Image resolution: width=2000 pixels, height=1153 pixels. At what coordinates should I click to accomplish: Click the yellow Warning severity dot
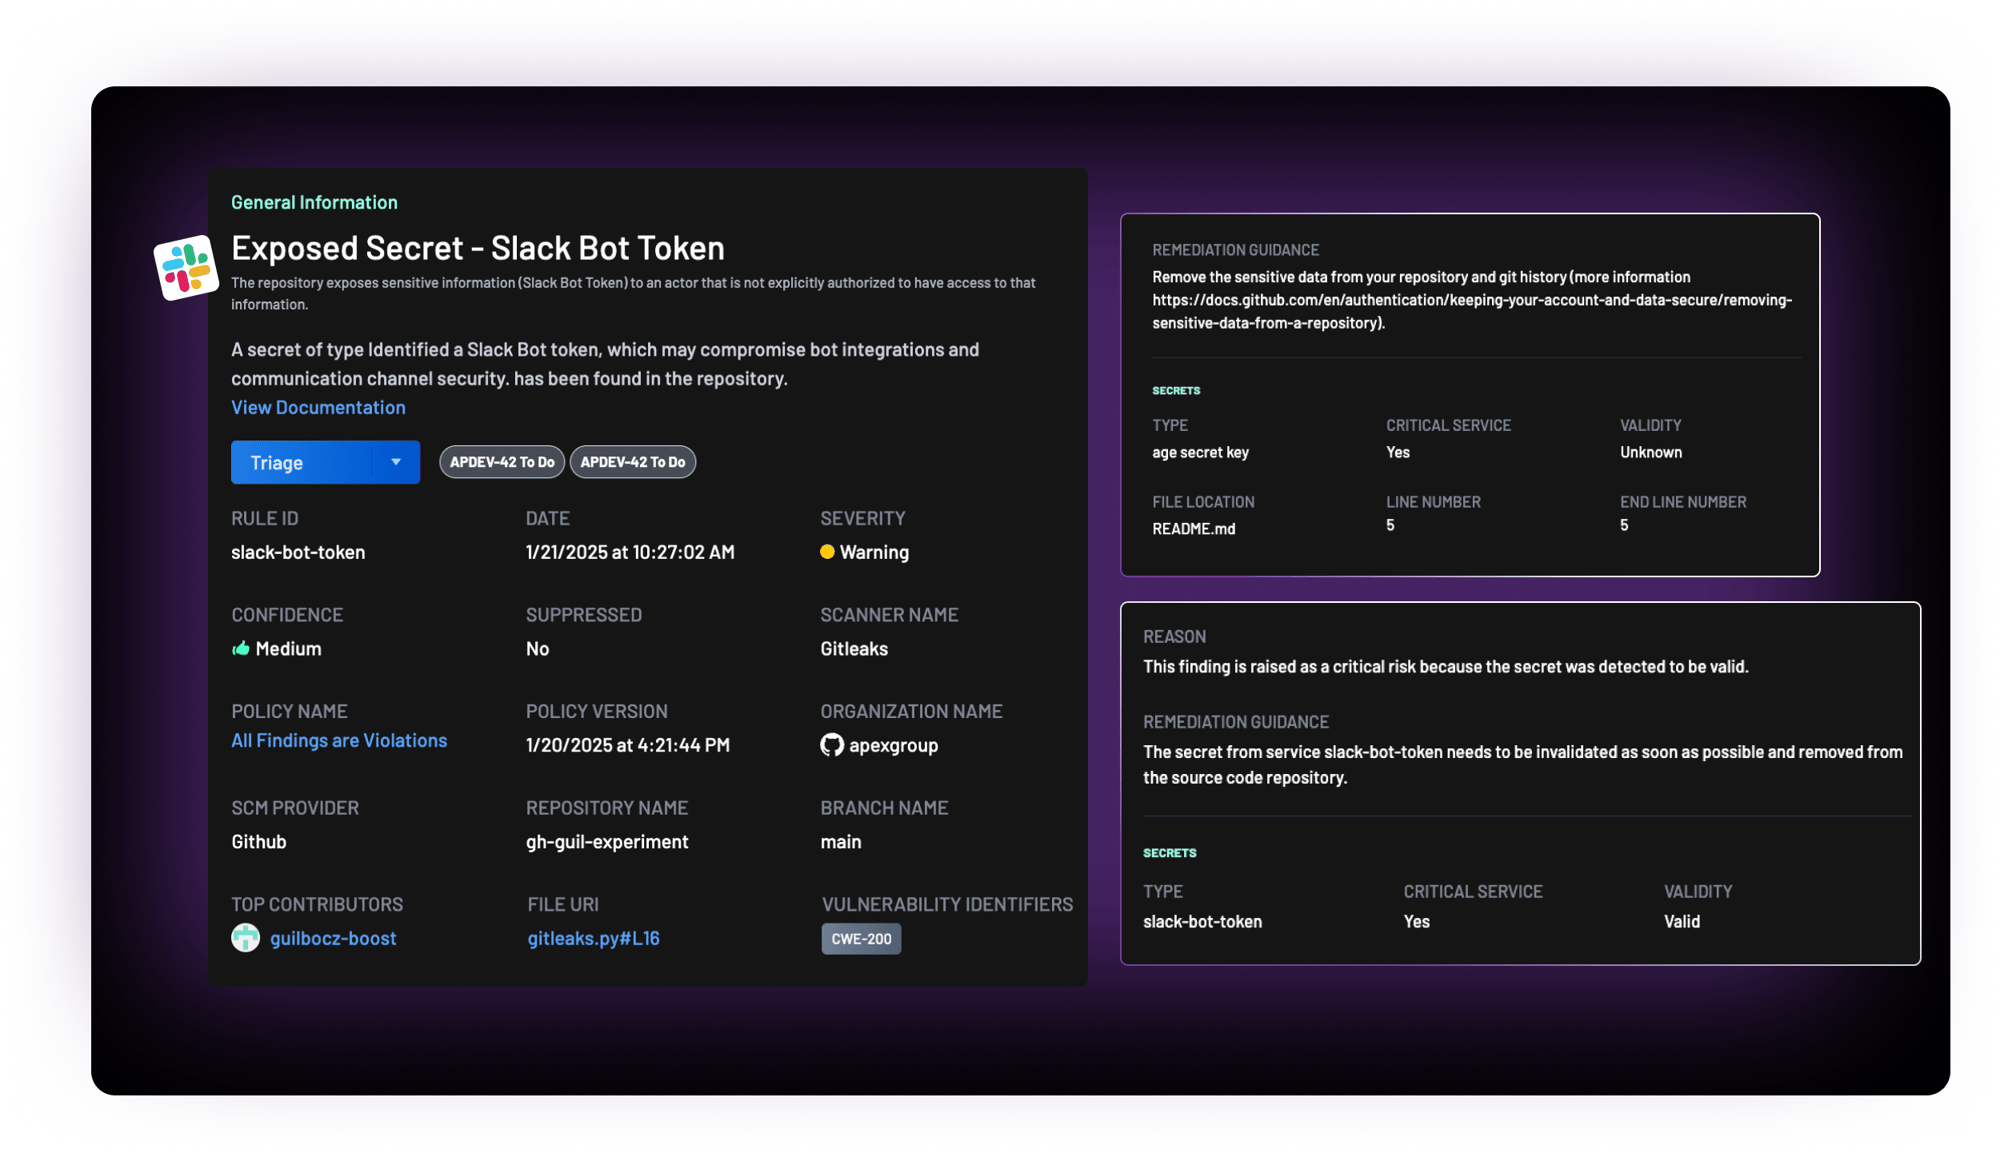click(827, 552)
